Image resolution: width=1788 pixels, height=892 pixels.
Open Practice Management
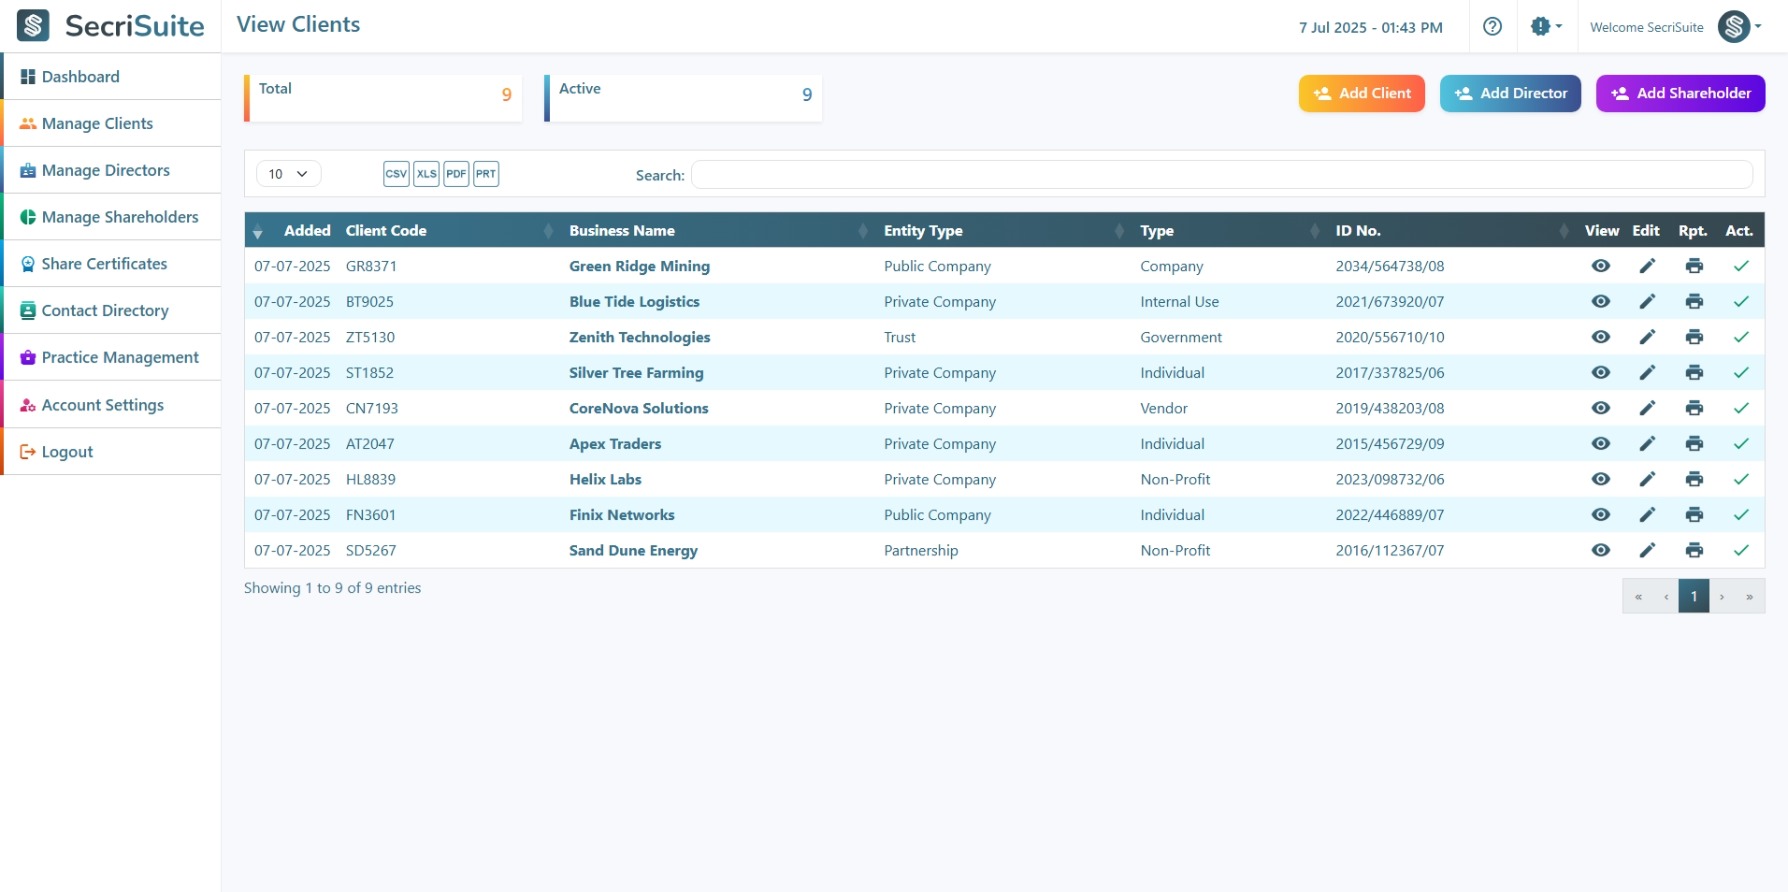point(110,358)
